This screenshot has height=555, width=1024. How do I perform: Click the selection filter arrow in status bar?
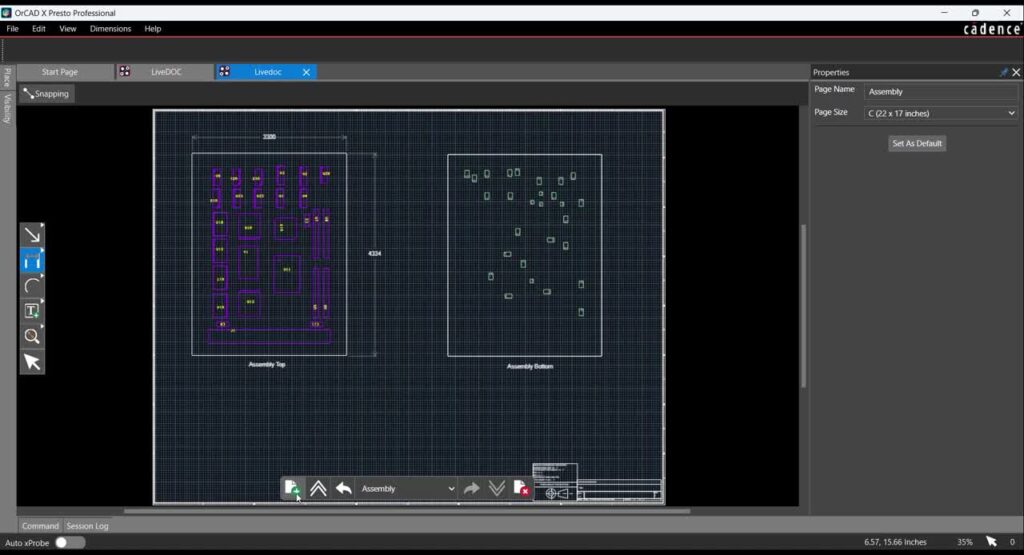[x=991, y=541]
